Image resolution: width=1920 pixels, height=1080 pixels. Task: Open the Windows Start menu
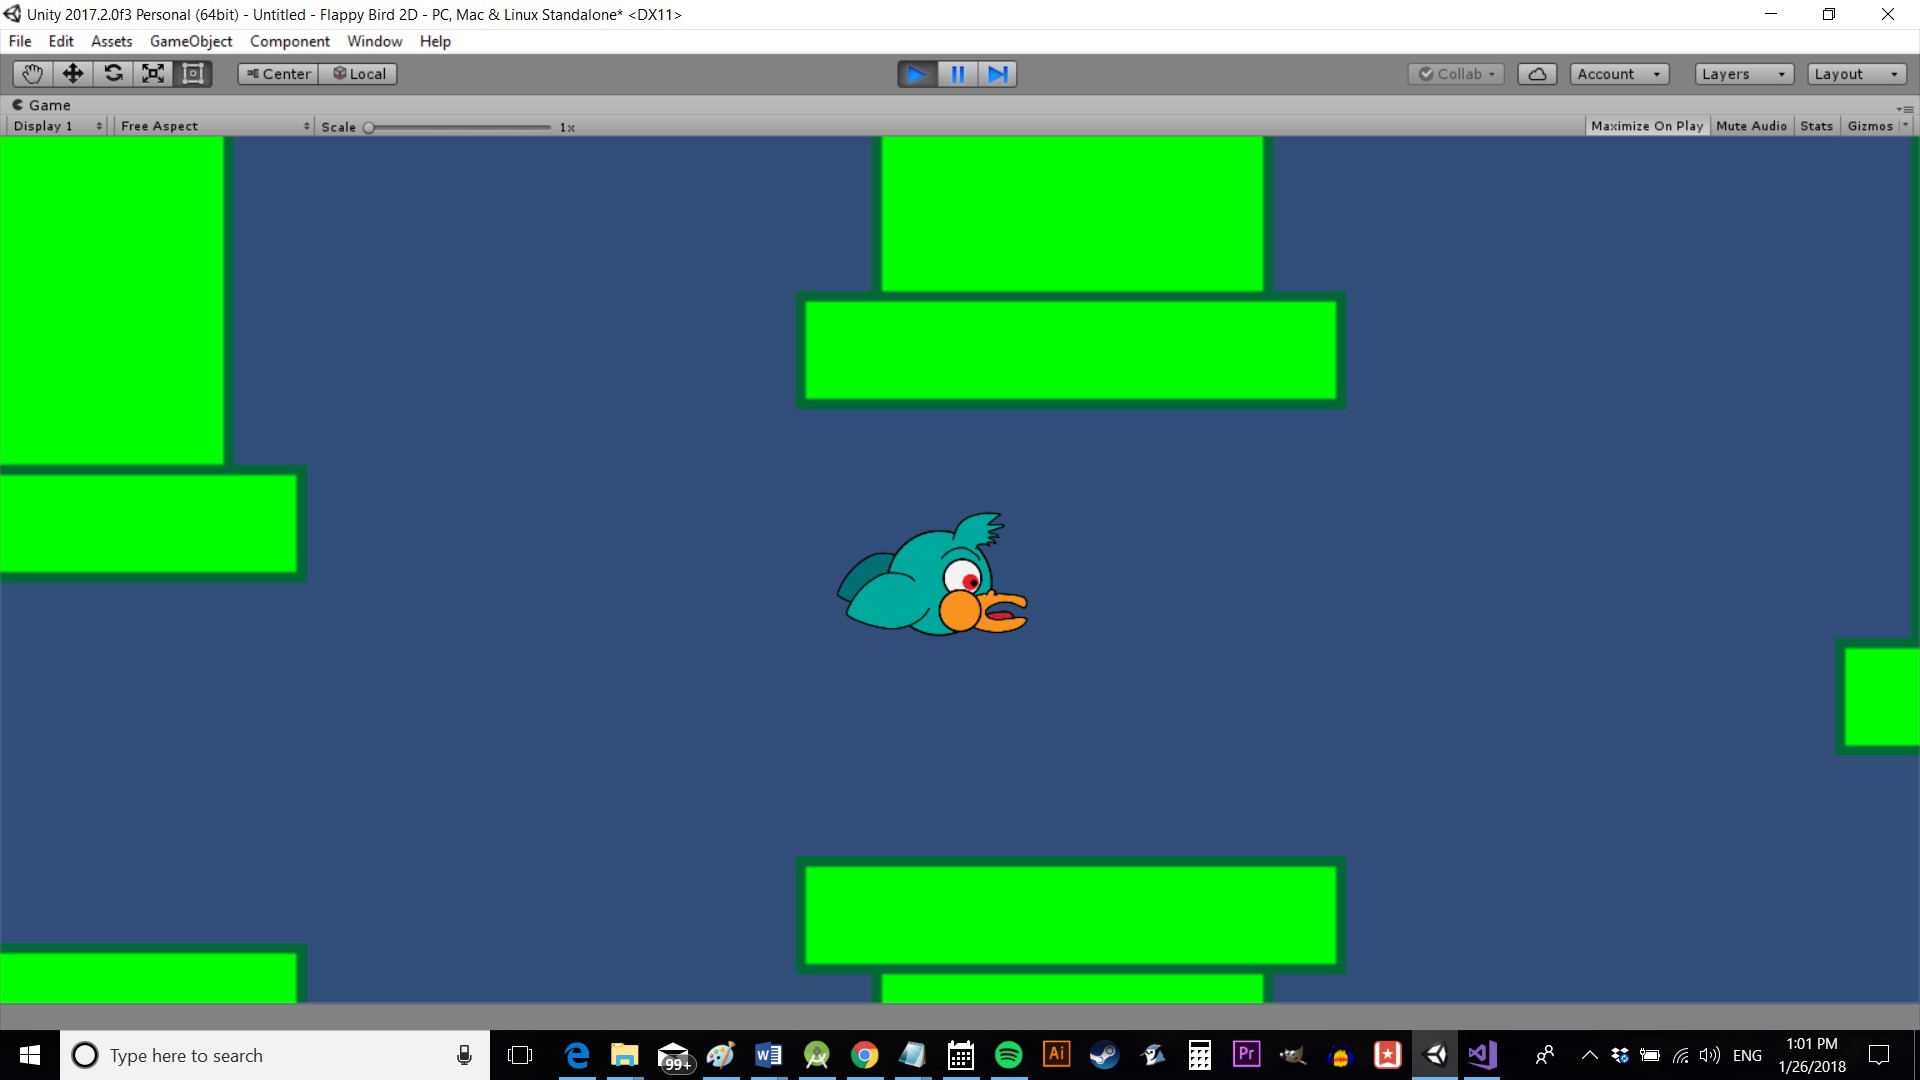point(30,1055)
